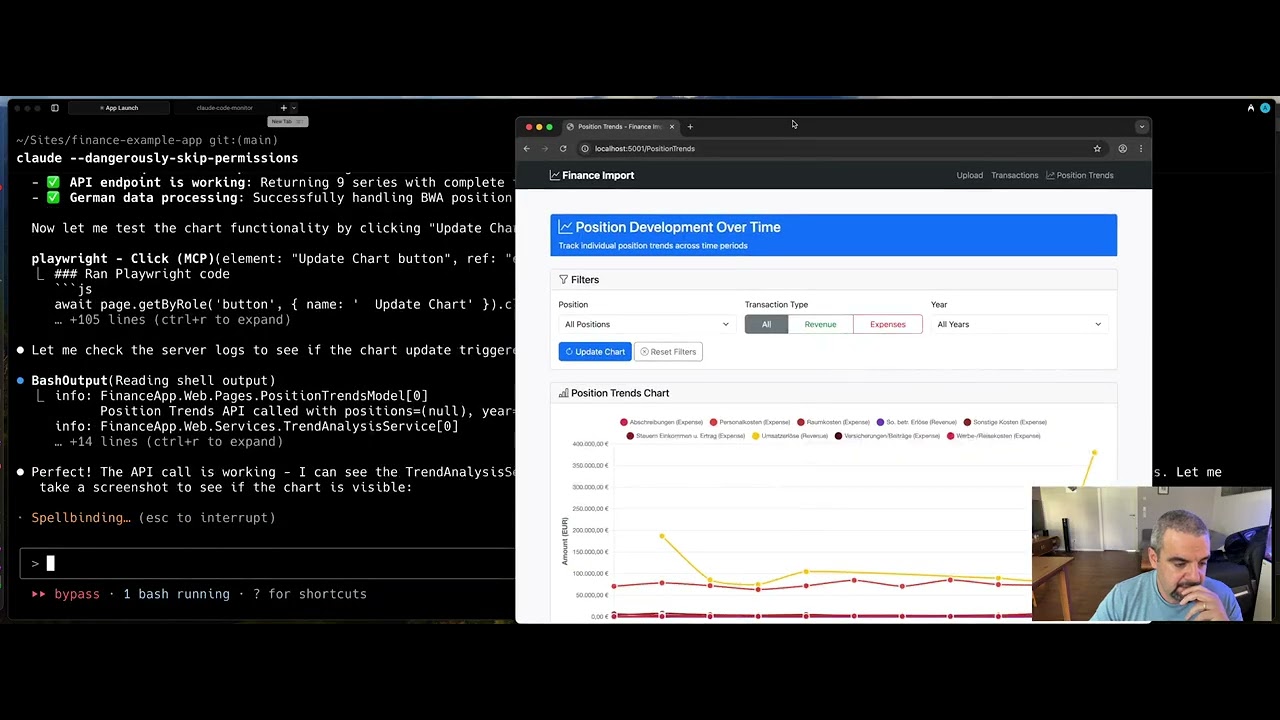Screen dimensions: 1280x720
Task: Open the browser profile icon
Action: [1122, 149]
